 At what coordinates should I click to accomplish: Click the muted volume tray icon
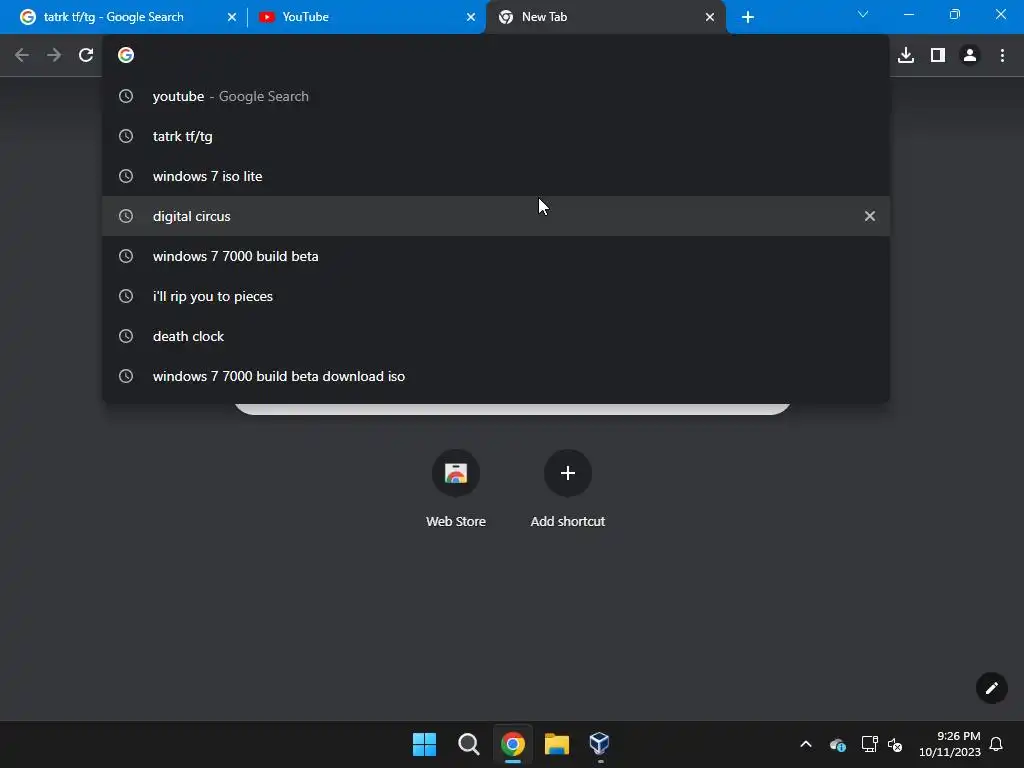click(895, 744)
